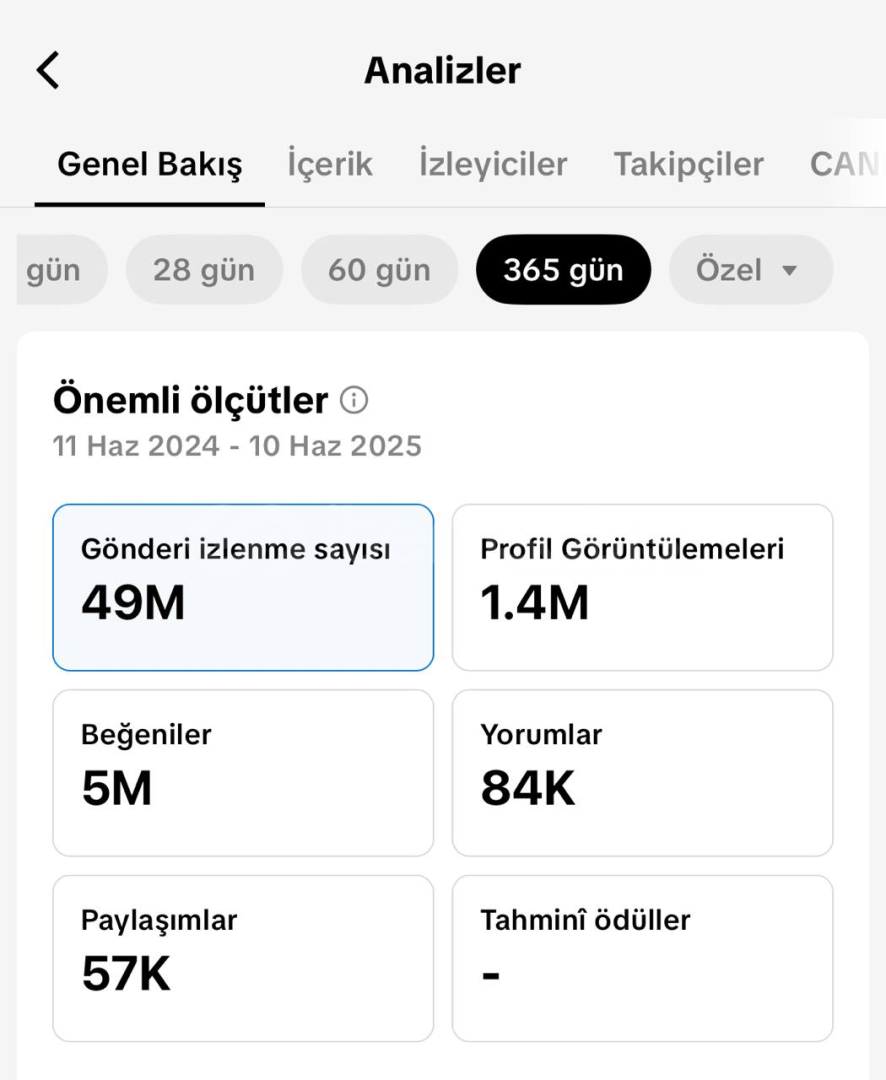This screenshot has height=1080, width=886.
Task: Select the Genel Bakış tab
Action: pos(150,165)
